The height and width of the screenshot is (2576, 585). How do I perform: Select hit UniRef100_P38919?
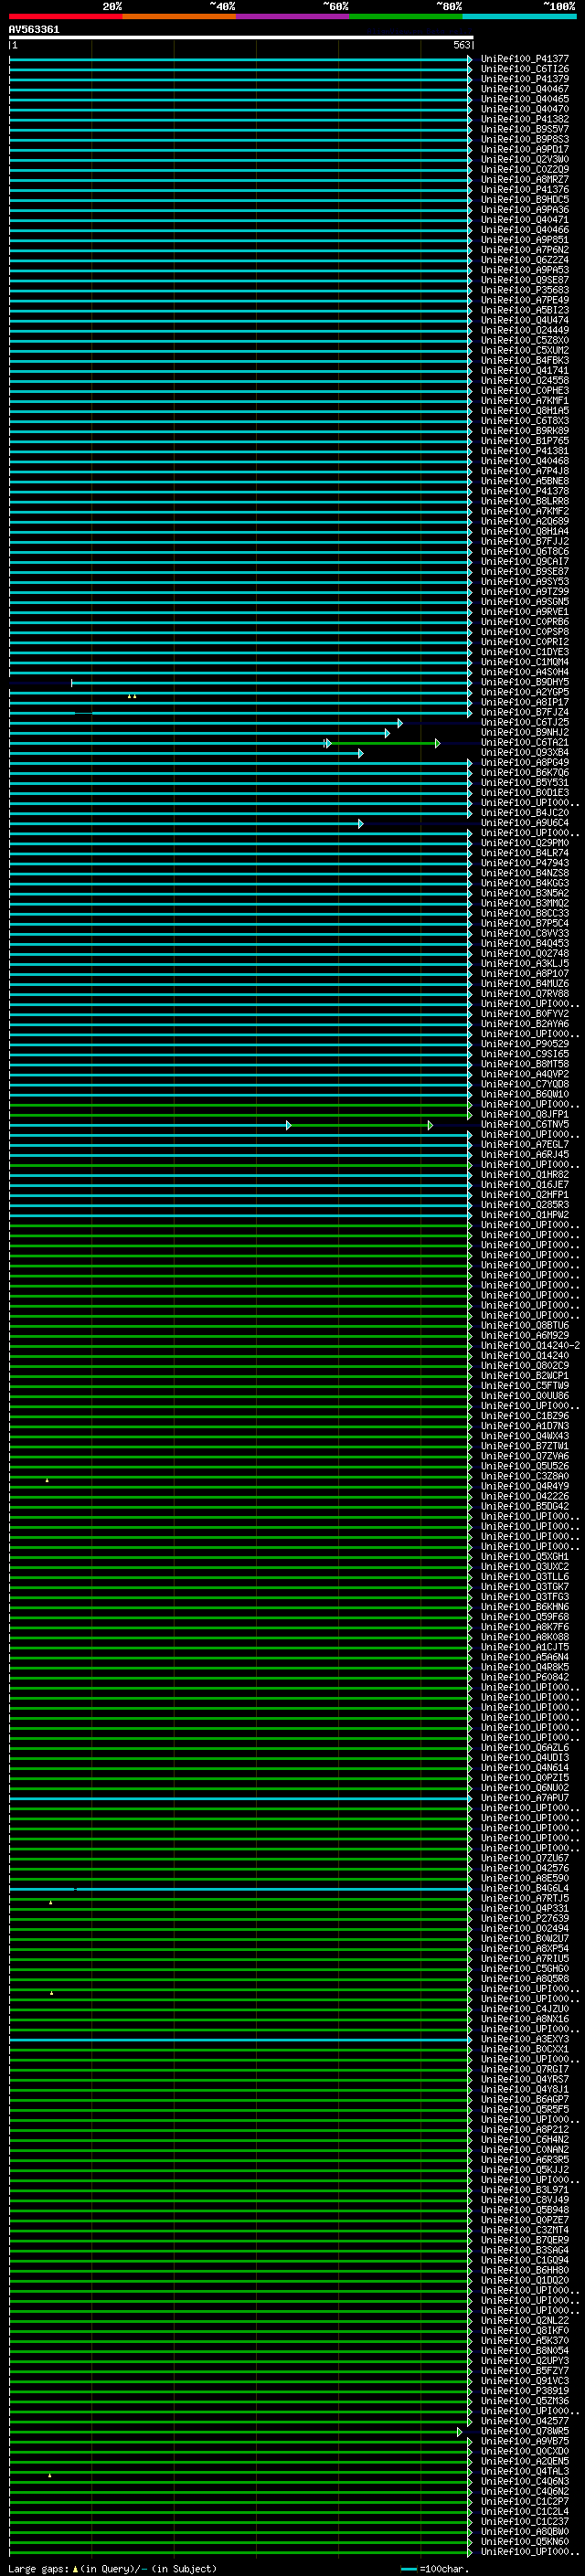coord(524,2390)
